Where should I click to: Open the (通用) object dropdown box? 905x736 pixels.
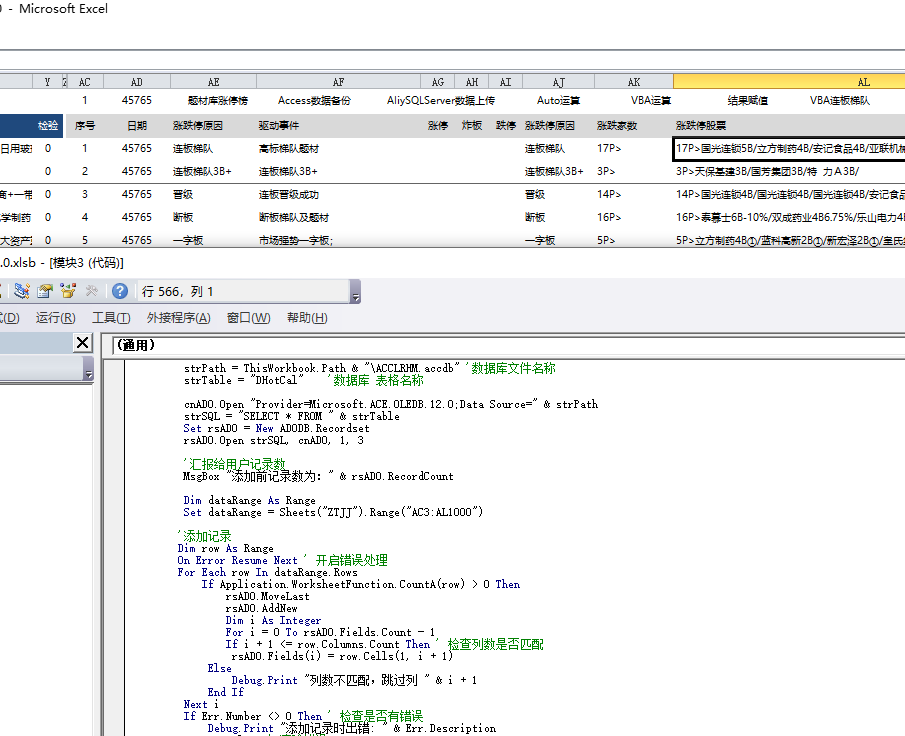tap(508, 345)
